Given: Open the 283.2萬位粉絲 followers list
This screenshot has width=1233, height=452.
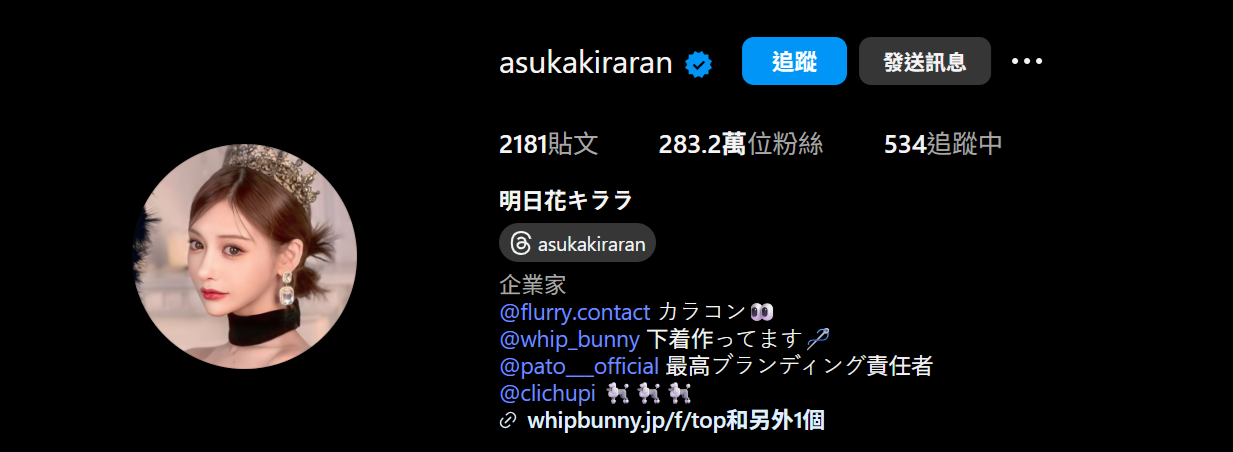Looking at the screenshot, I should pyautogui.click(x=740, y=144).
